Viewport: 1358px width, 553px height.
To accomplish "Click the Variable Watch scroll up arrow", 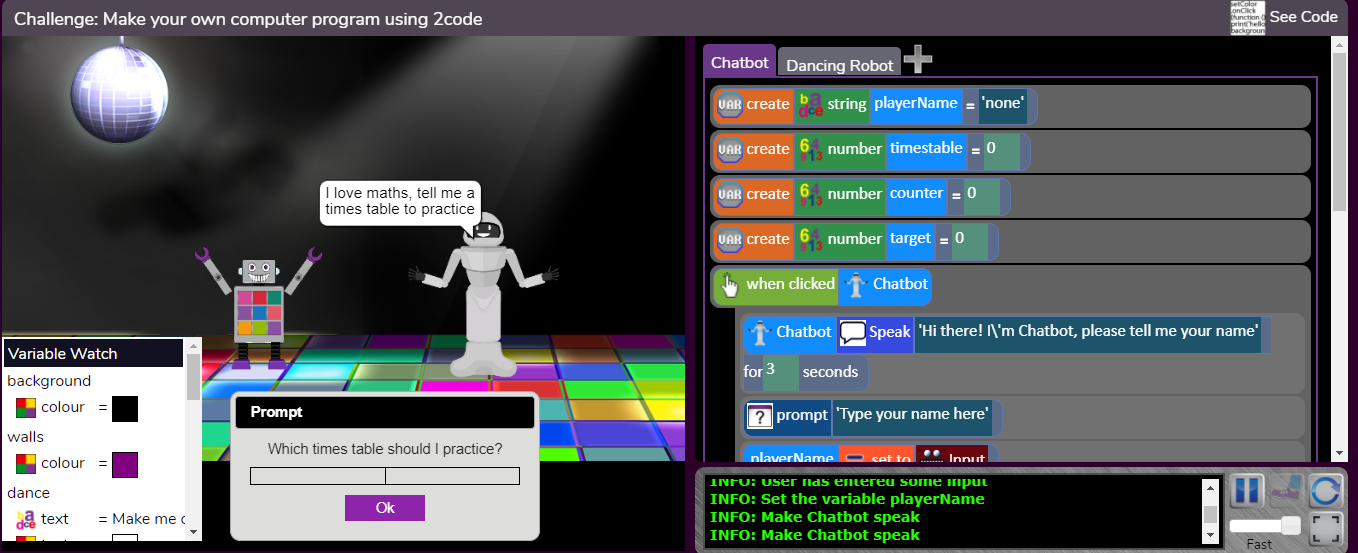I will coord(194,347).
